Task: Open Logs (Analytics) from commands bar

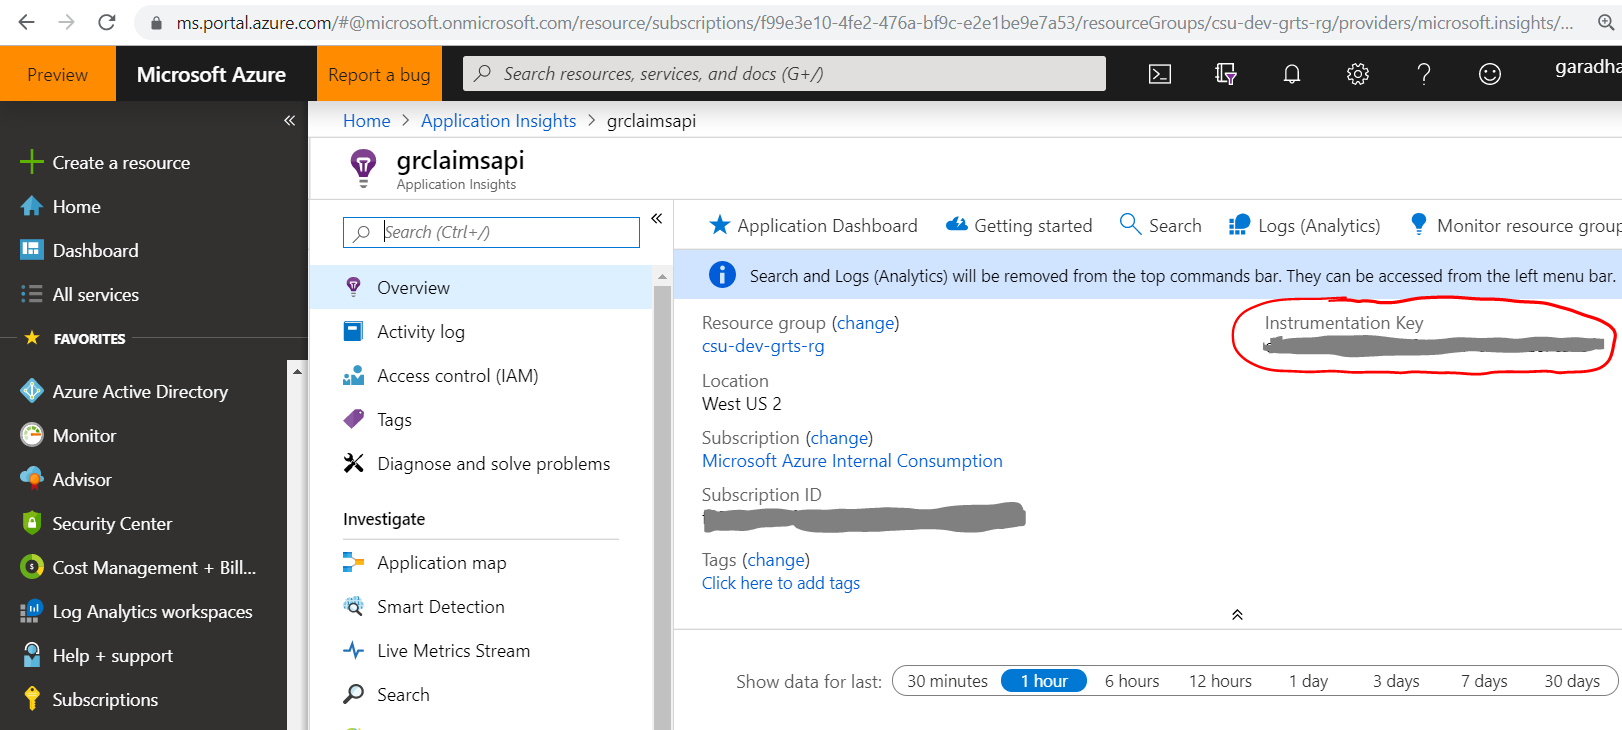Action: [x=1304, y=226]
